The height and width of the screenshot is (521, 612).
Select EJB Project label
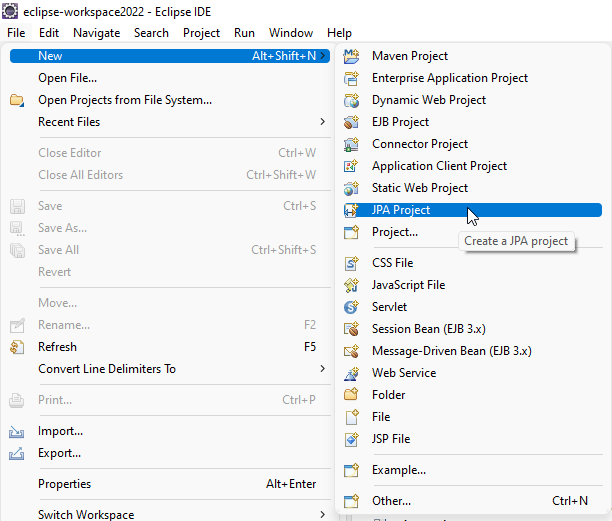click(x=400, y=122)
